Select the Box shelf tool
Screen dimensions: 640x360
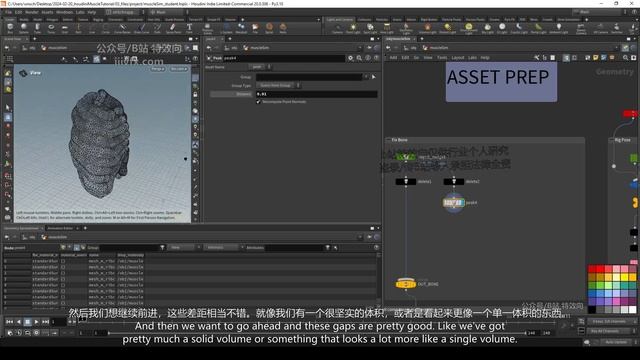click(x=10, y=28)
